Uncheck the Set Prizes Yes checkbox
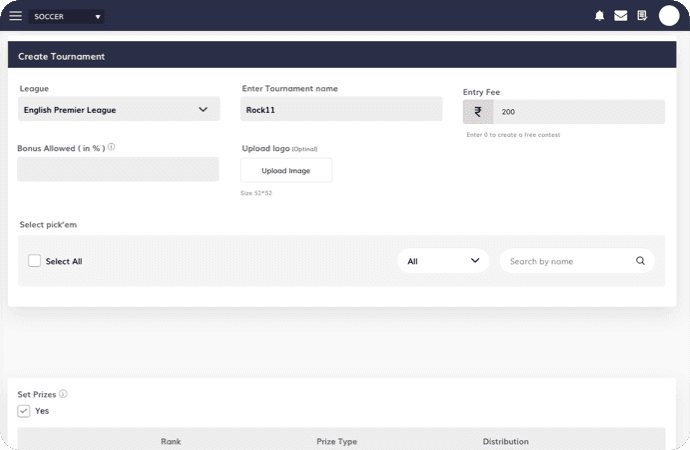This screenshot has height=450, width=690. 24,411
